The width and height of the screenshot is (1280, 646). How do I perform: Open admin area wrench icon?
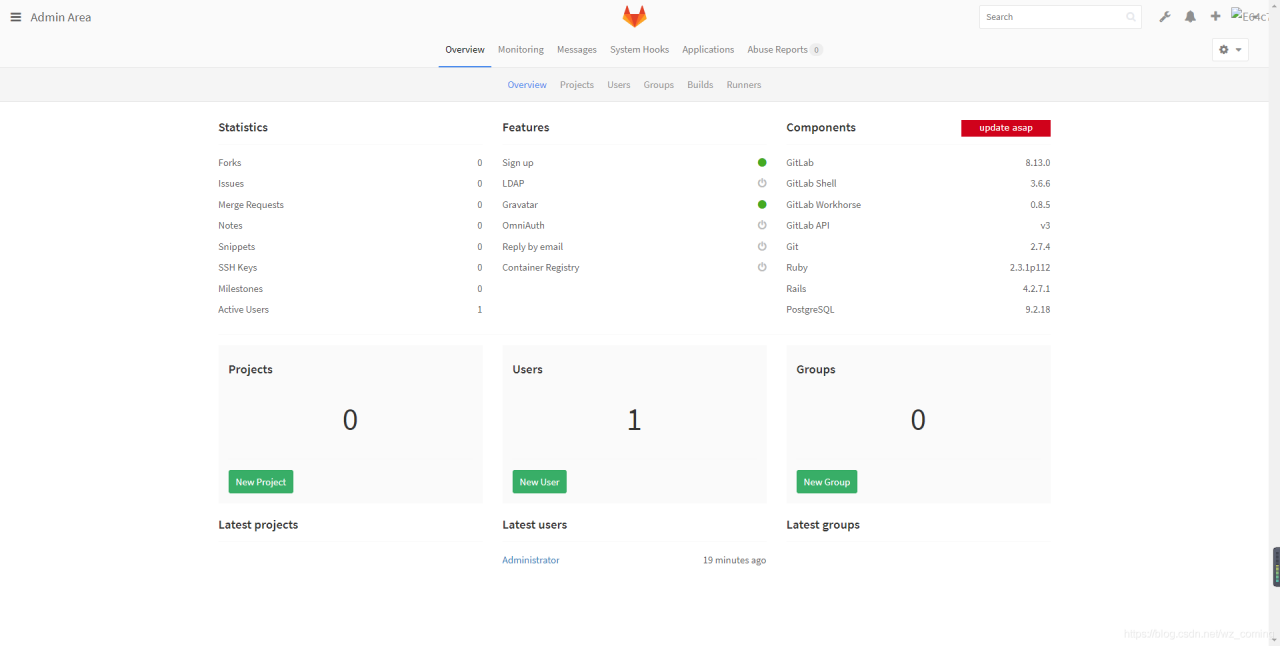click(1165, 17)
